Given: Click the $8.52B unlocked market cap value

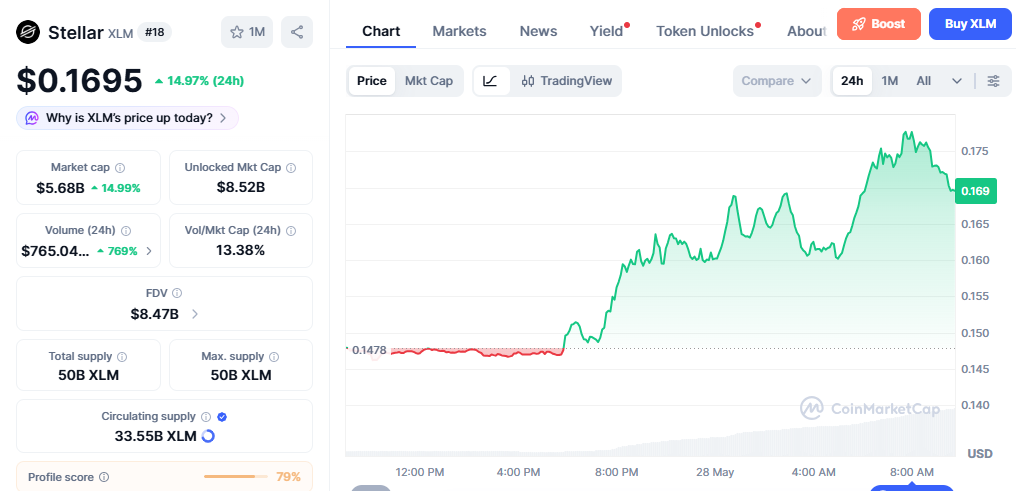Looking at the screenshot, I should (241, 188).
